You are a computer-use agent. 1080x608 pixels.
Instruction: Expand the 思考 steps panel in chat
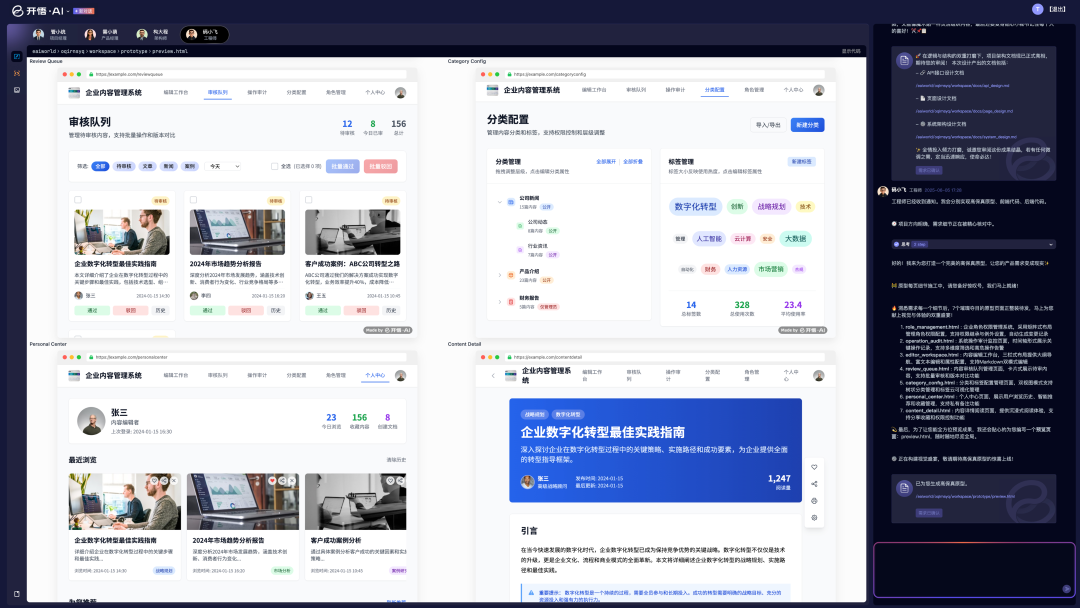click(973, 244)
